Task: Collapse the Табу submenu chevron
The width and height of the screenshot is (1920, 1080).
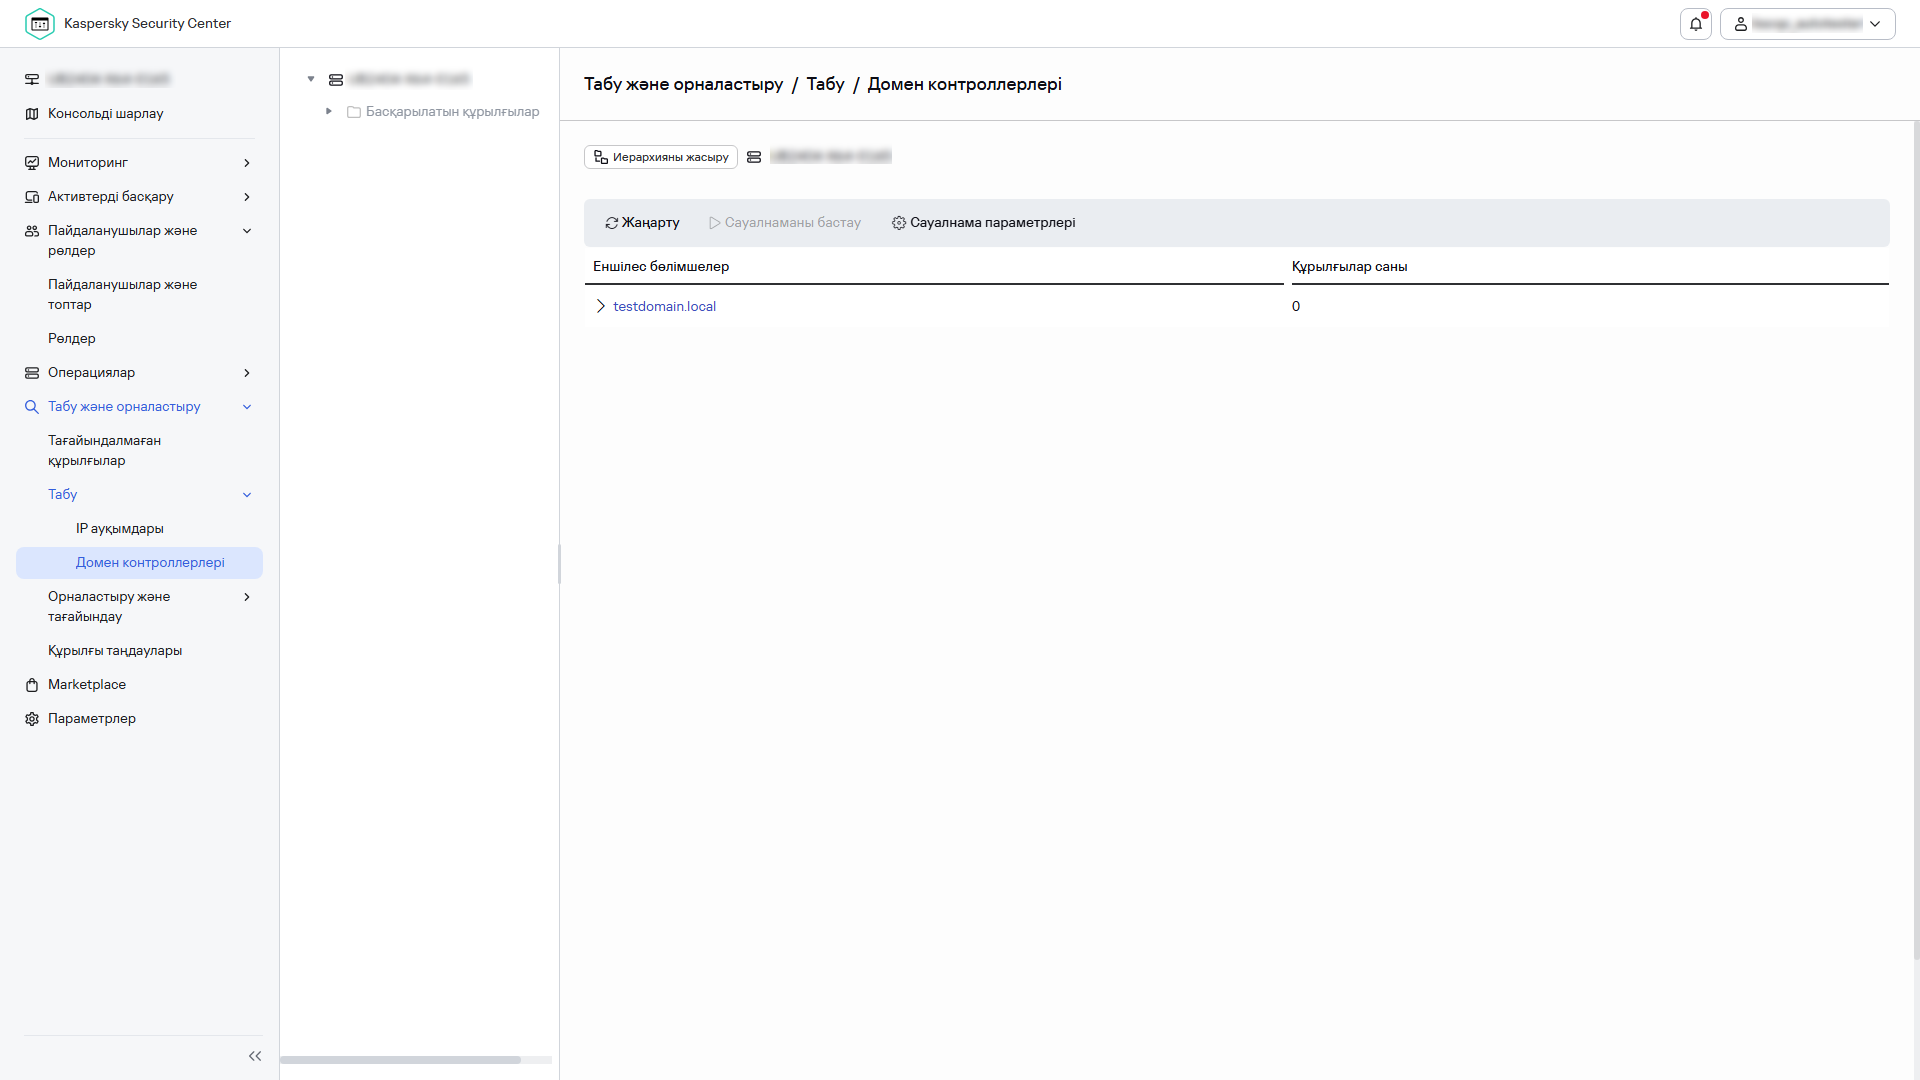Action: [x=247, y=495]
